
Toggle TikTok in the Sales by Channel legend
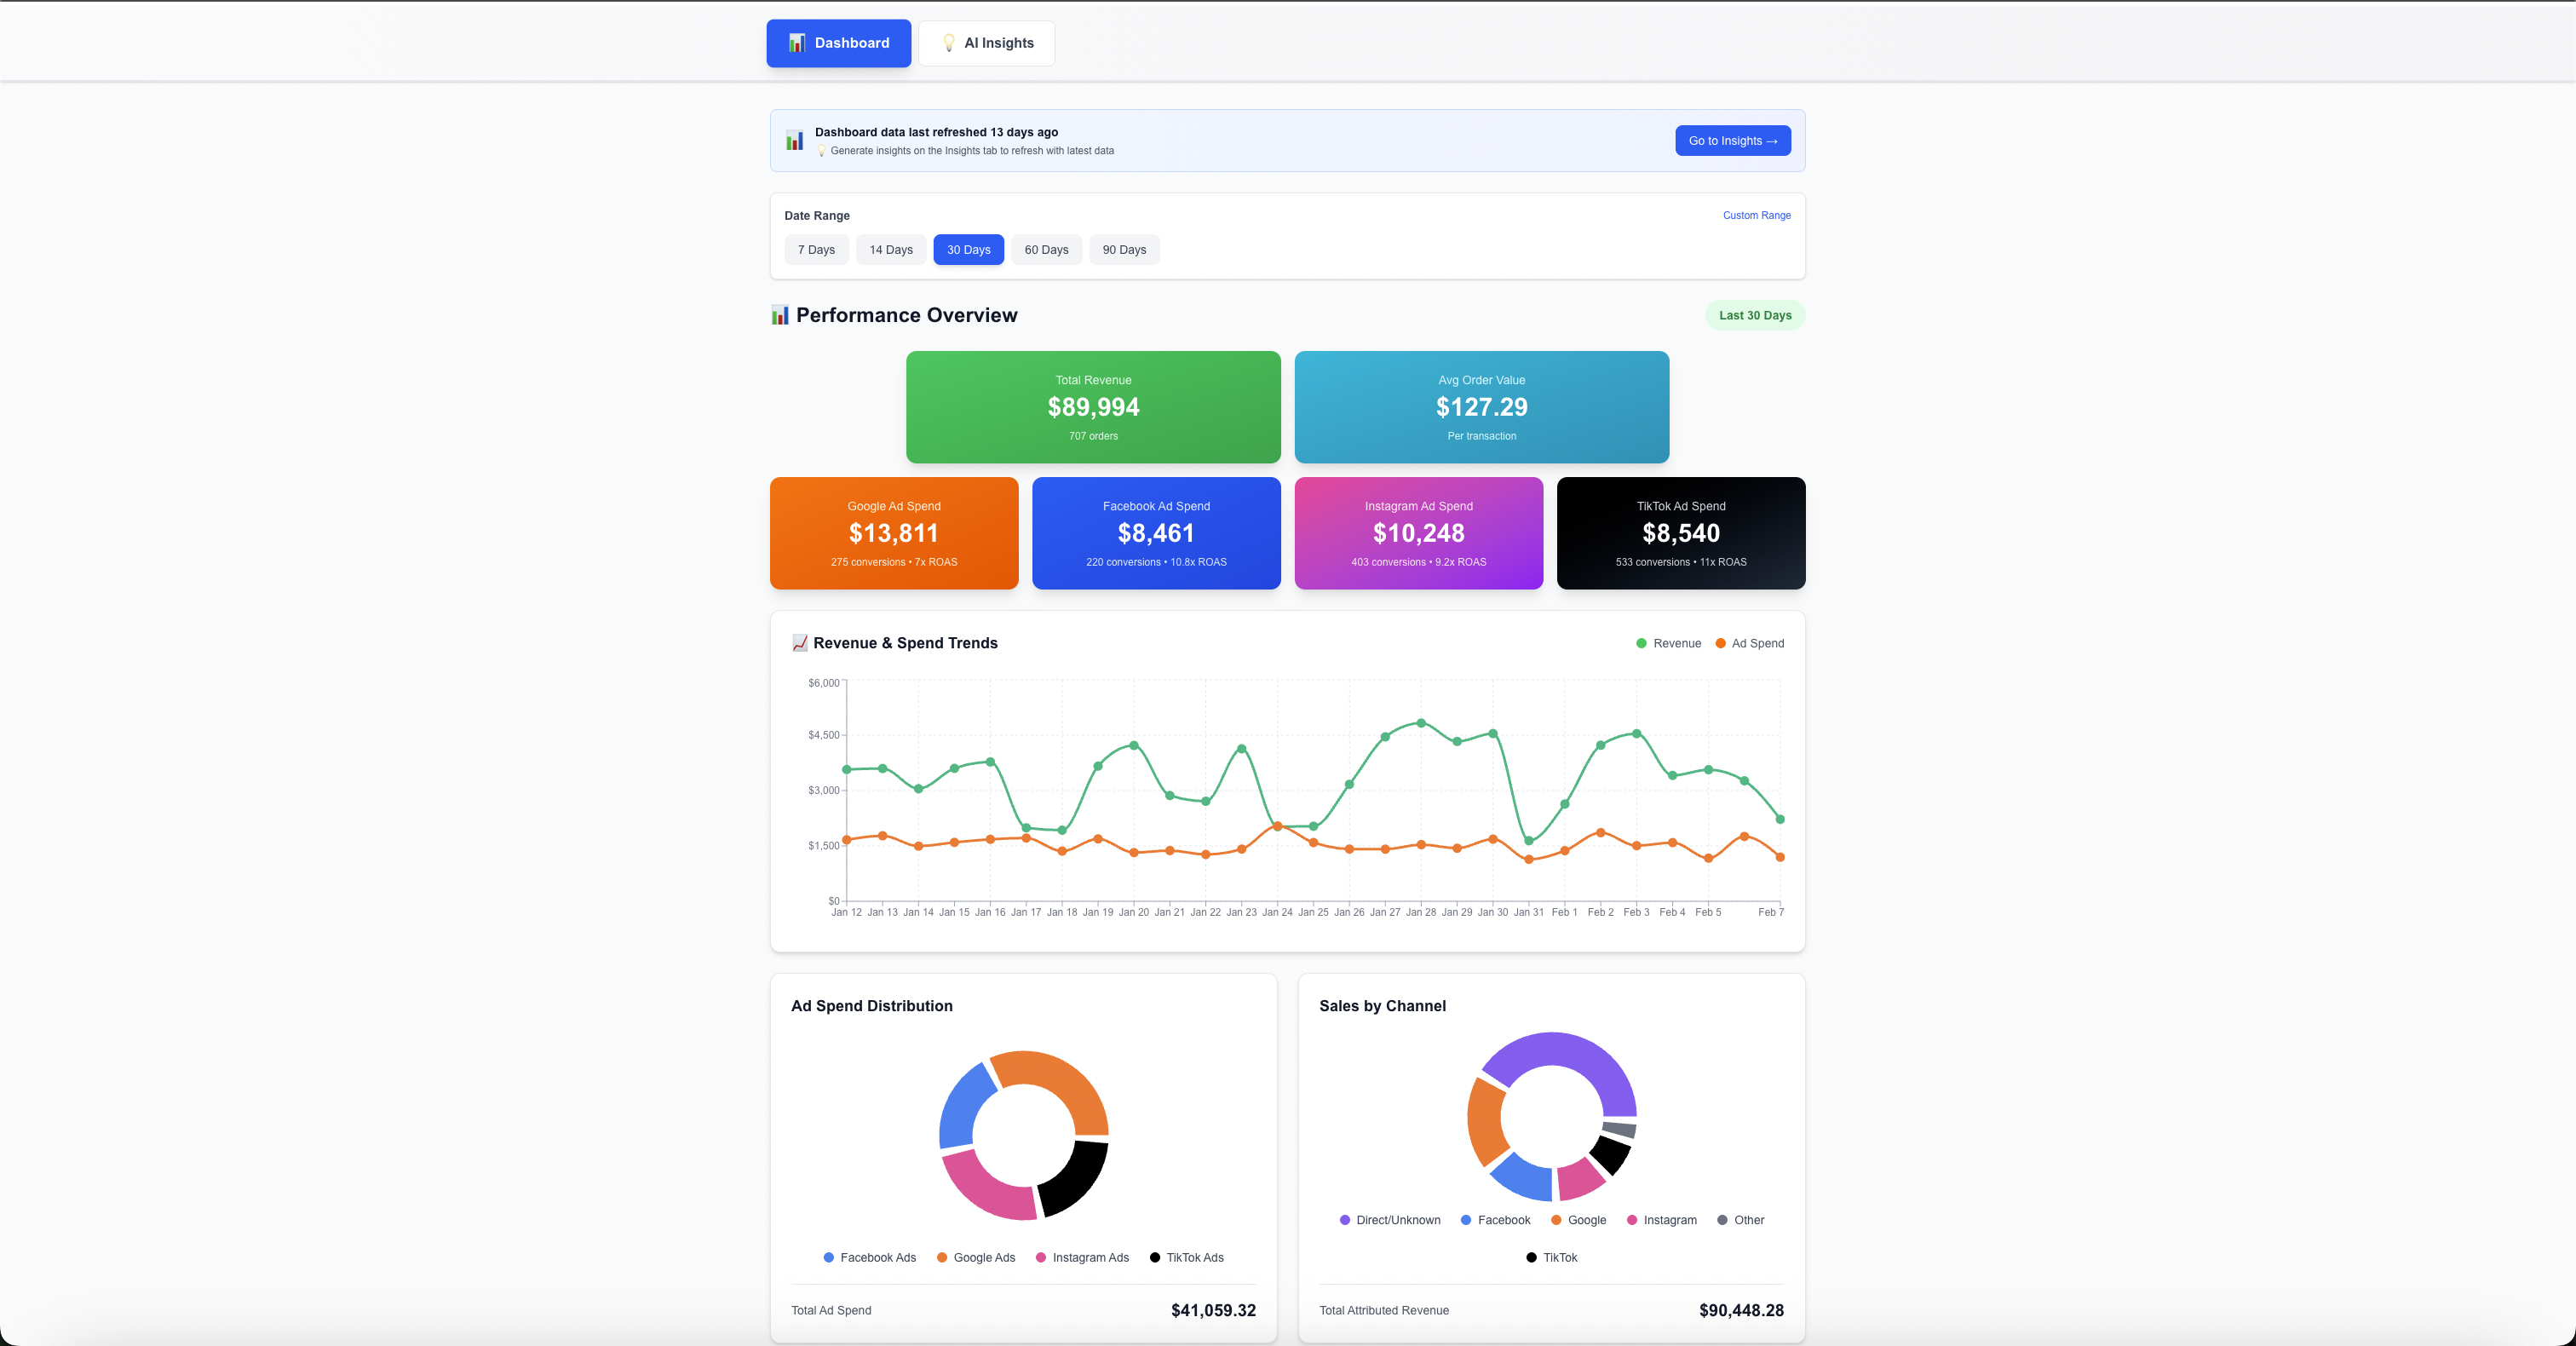click(1550, 1258)
